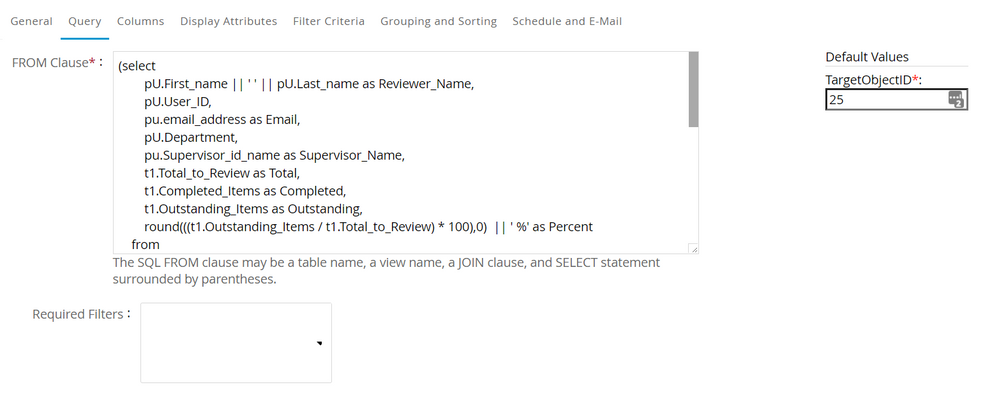
Task: Click the TargetObjectID input field
Action: click(884, 100)
